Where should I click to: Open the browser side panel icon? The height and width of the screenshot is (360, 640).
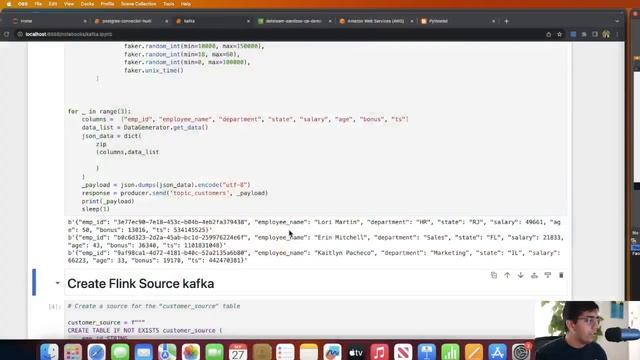(x=595, y=34)
